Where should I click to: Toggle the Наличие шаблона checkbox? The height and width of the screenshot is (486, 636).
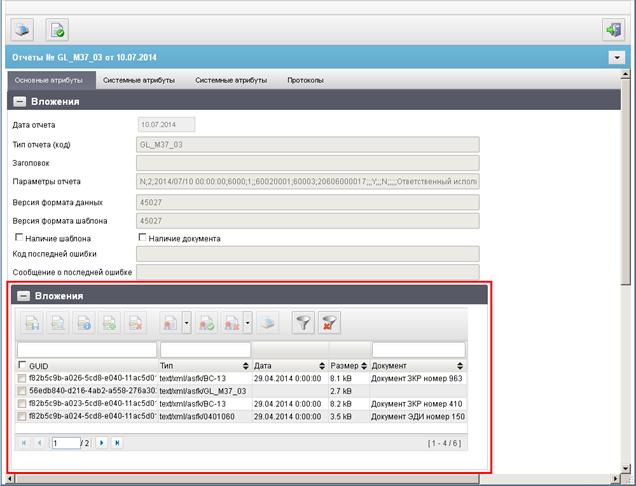[19, 237]
